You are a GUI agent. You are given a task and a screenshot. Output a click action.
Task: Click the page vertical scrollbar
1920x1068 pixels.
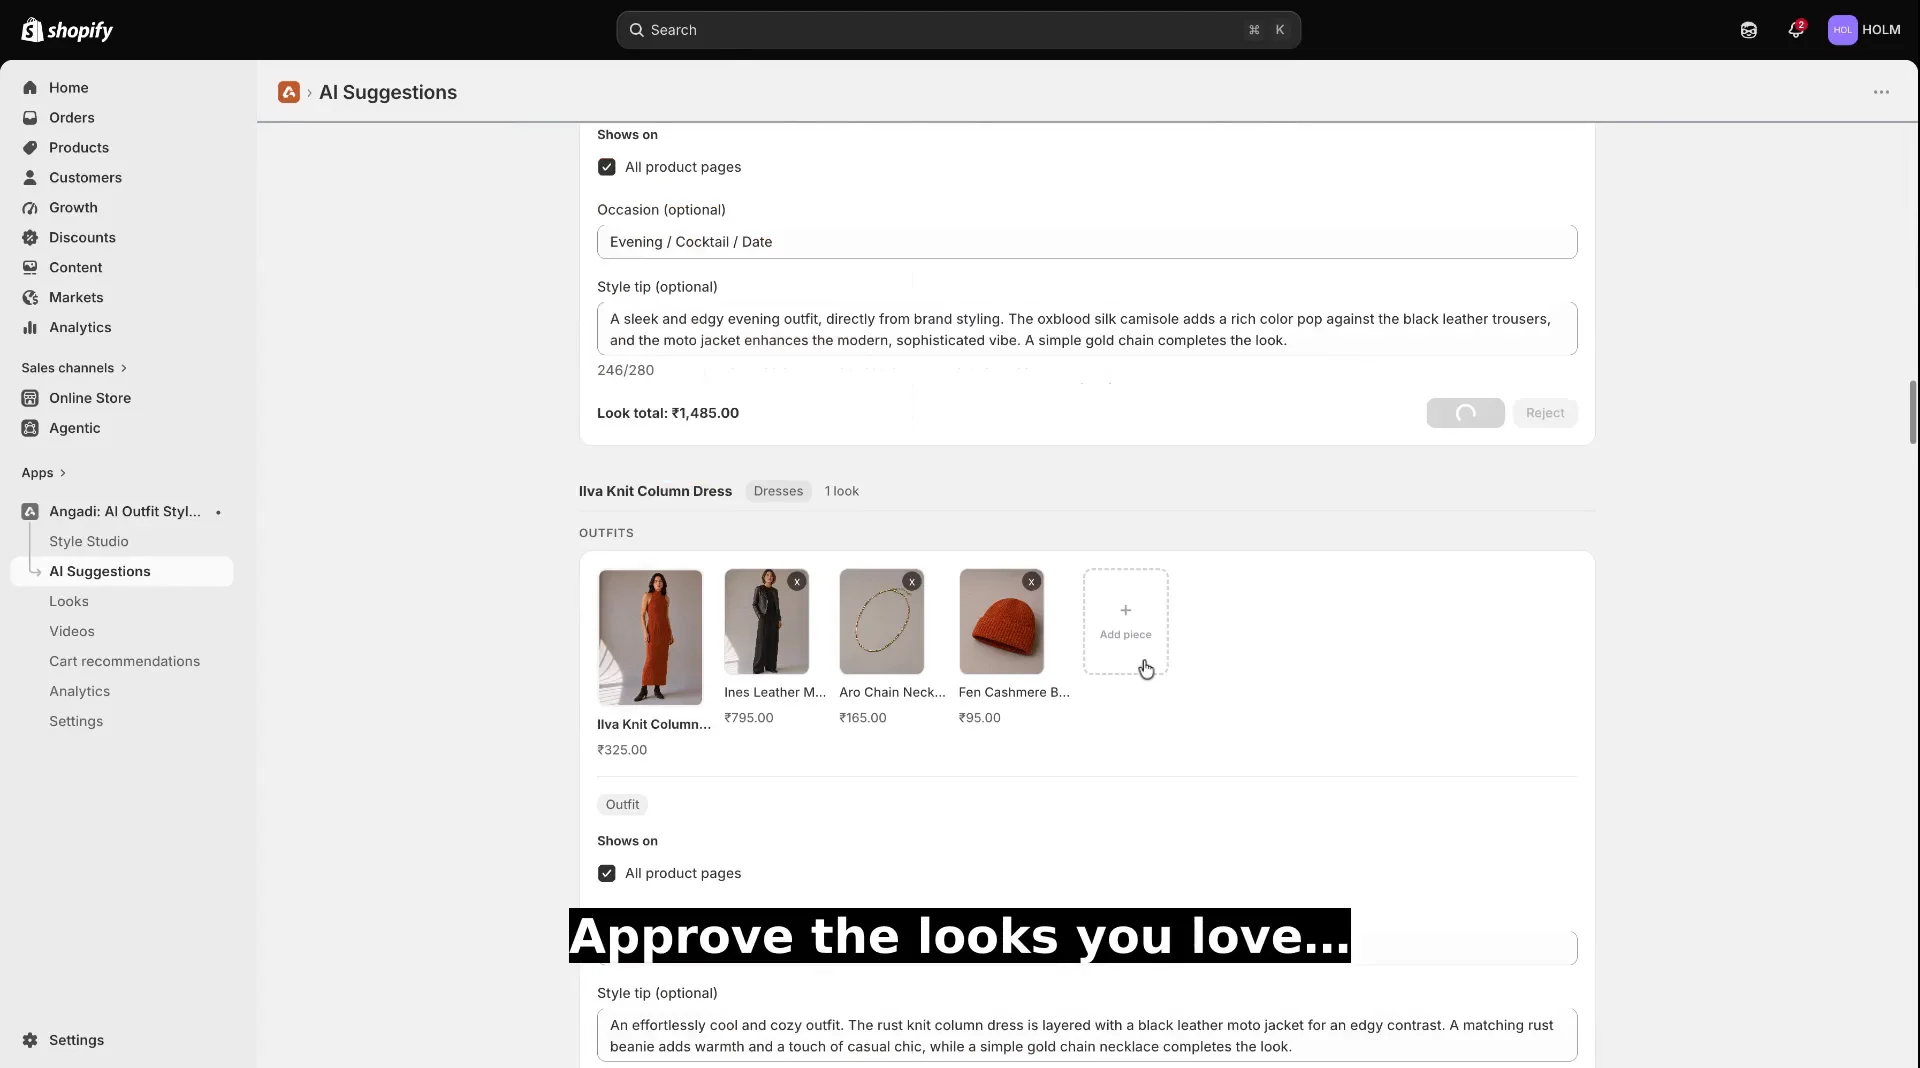(x=1912, y=412)
